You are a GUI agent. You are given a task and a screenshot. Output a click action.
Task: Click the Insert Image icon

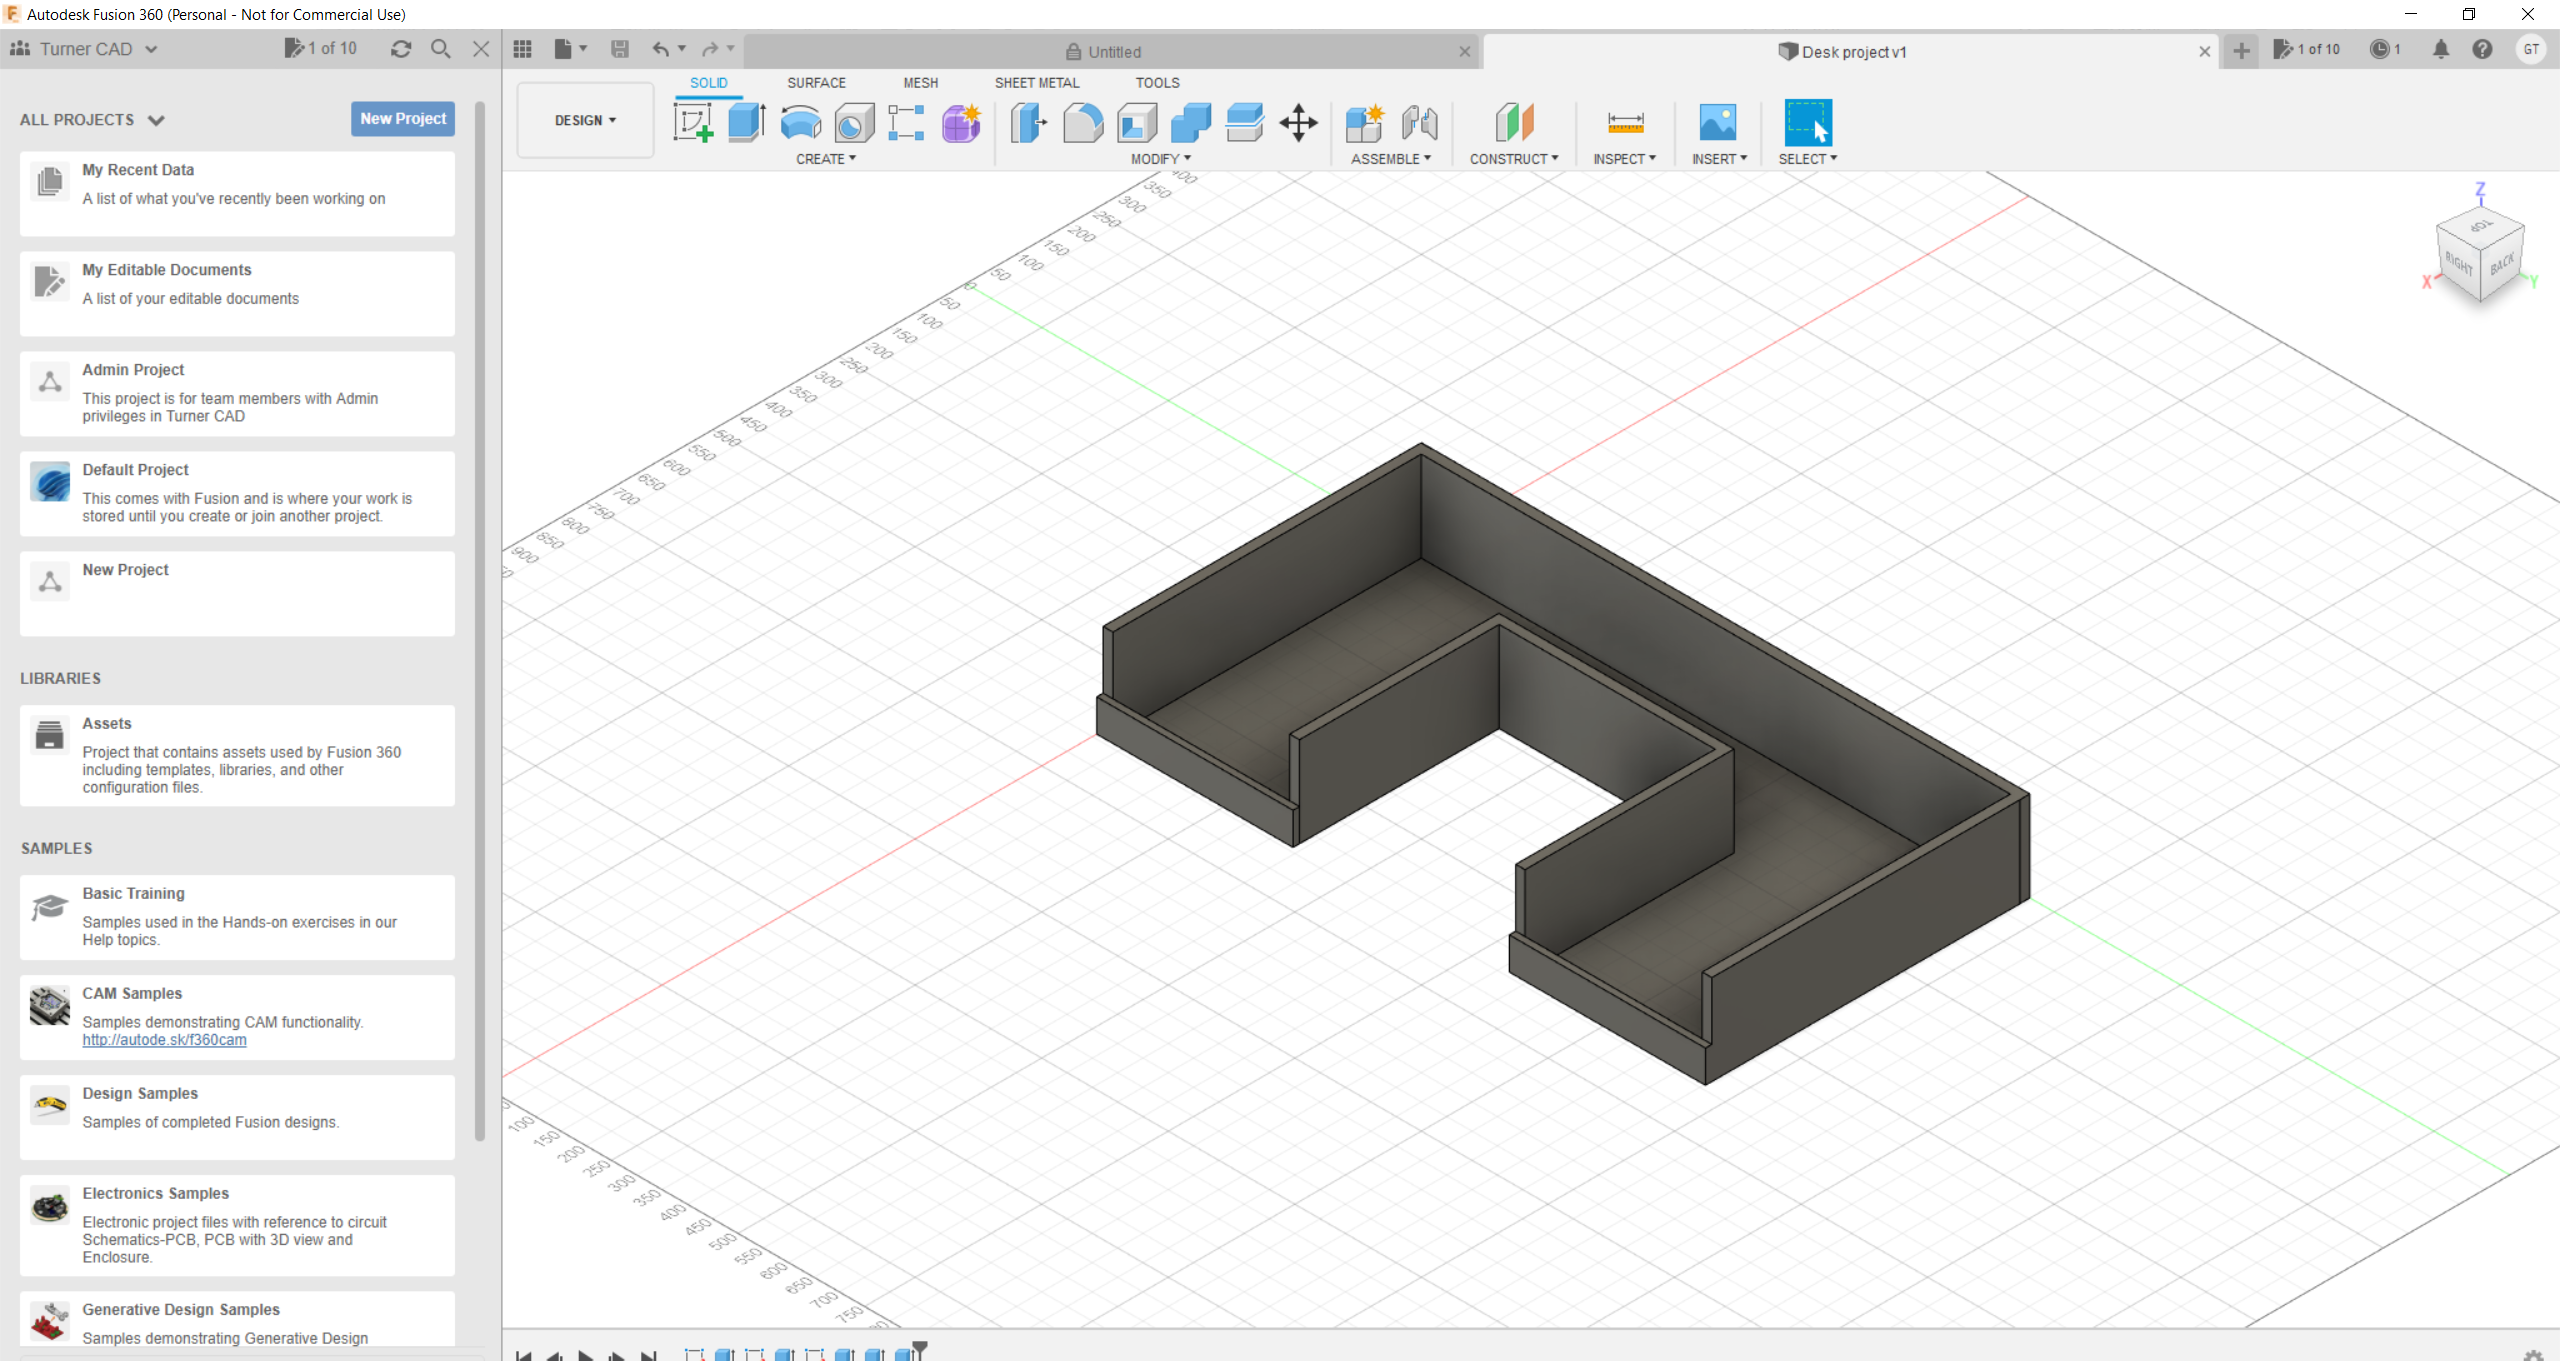click(1718, 123)
